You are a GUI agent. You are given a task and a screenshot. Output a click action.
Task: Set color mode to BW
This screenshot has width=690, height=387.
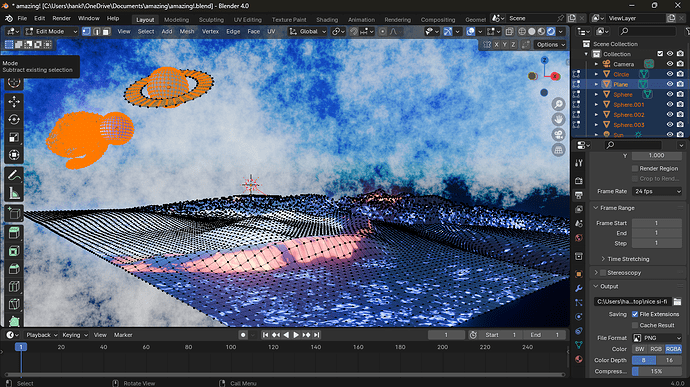click(639, 349)
